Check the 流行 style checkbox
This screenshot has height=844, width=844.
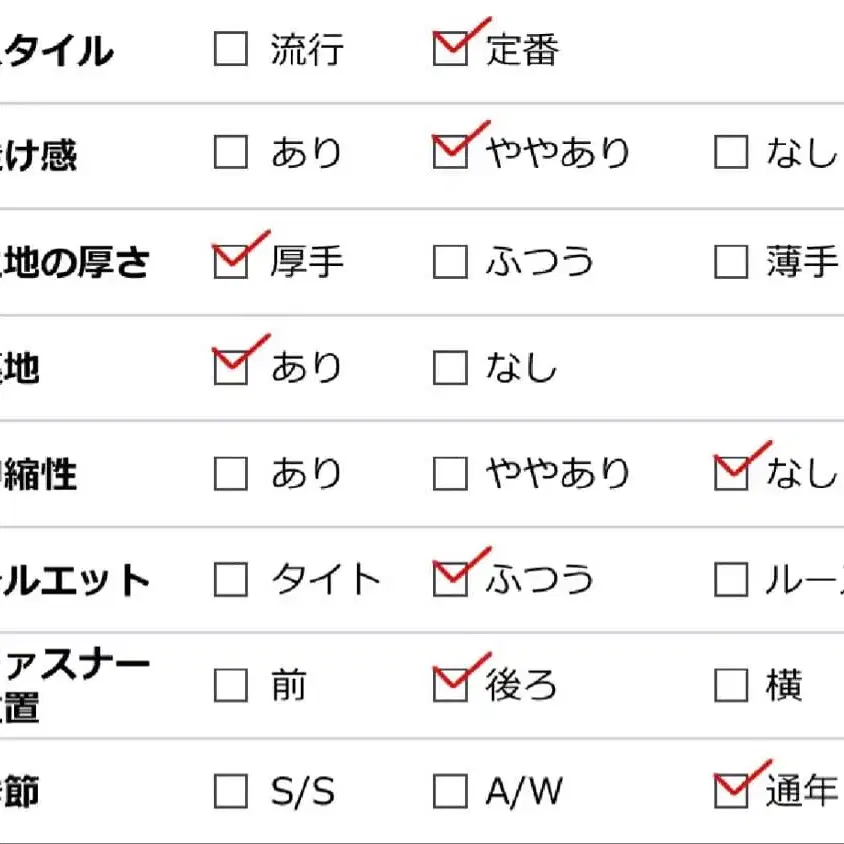231,48
